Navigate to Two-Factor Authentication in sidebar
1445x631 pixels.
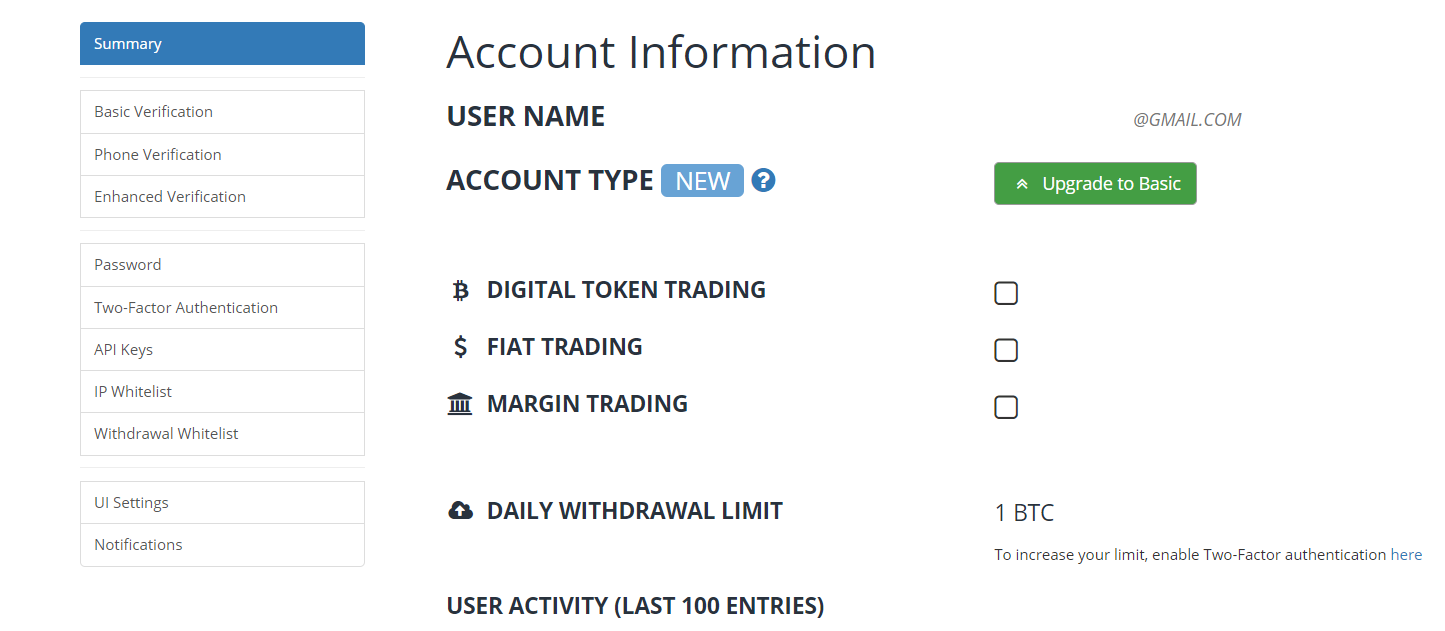[x=222, y=308]
